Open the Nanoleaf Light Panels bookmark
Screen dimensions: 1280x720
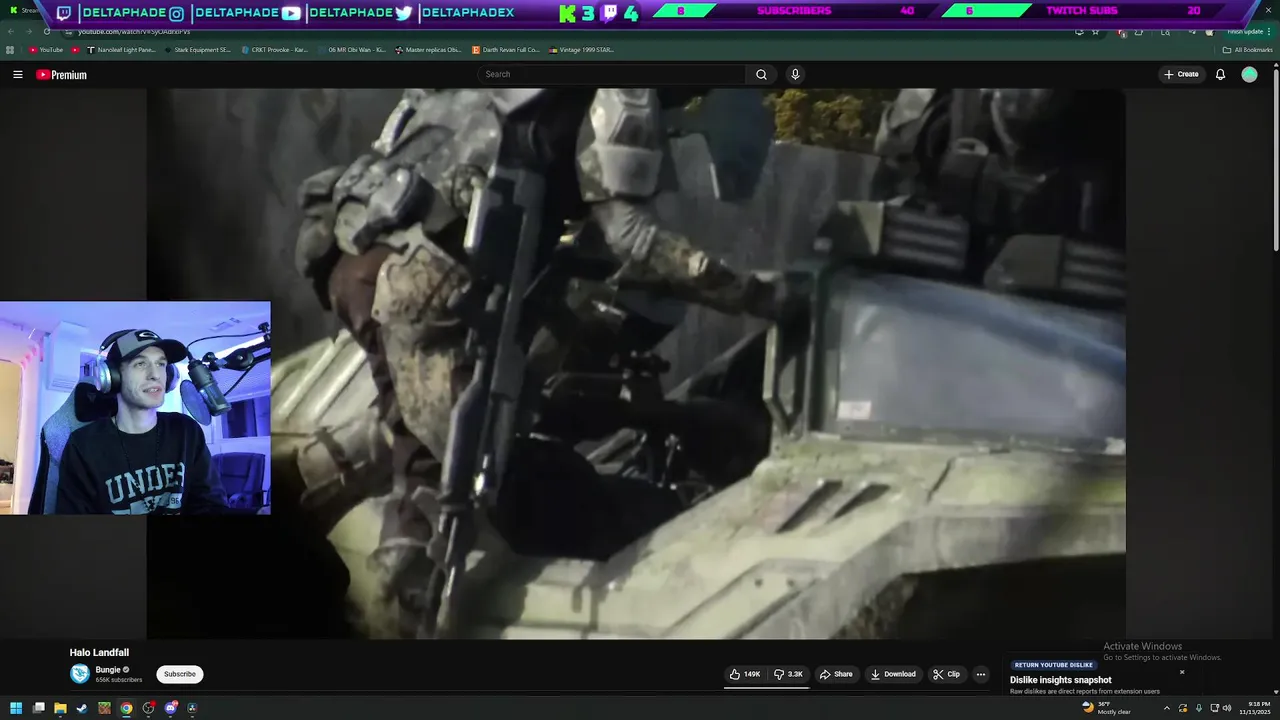click(122, 50)
